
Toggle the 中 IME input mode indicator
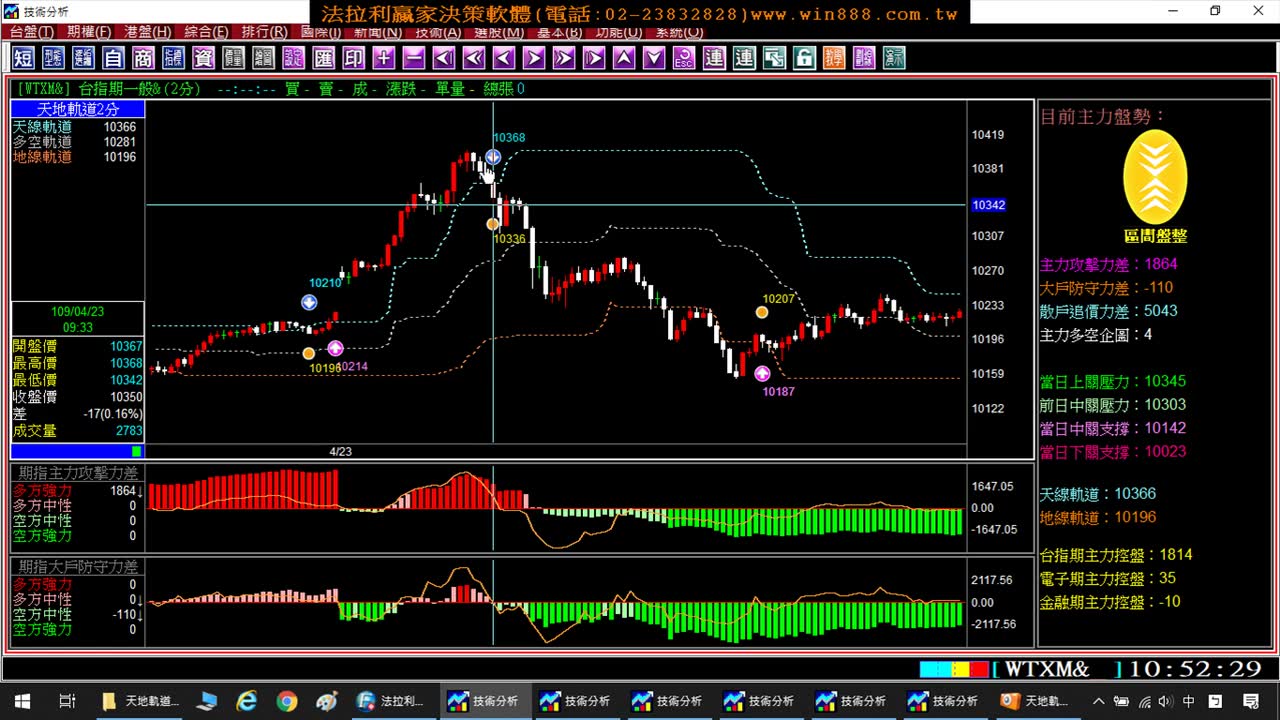[x=1189, y=701]
